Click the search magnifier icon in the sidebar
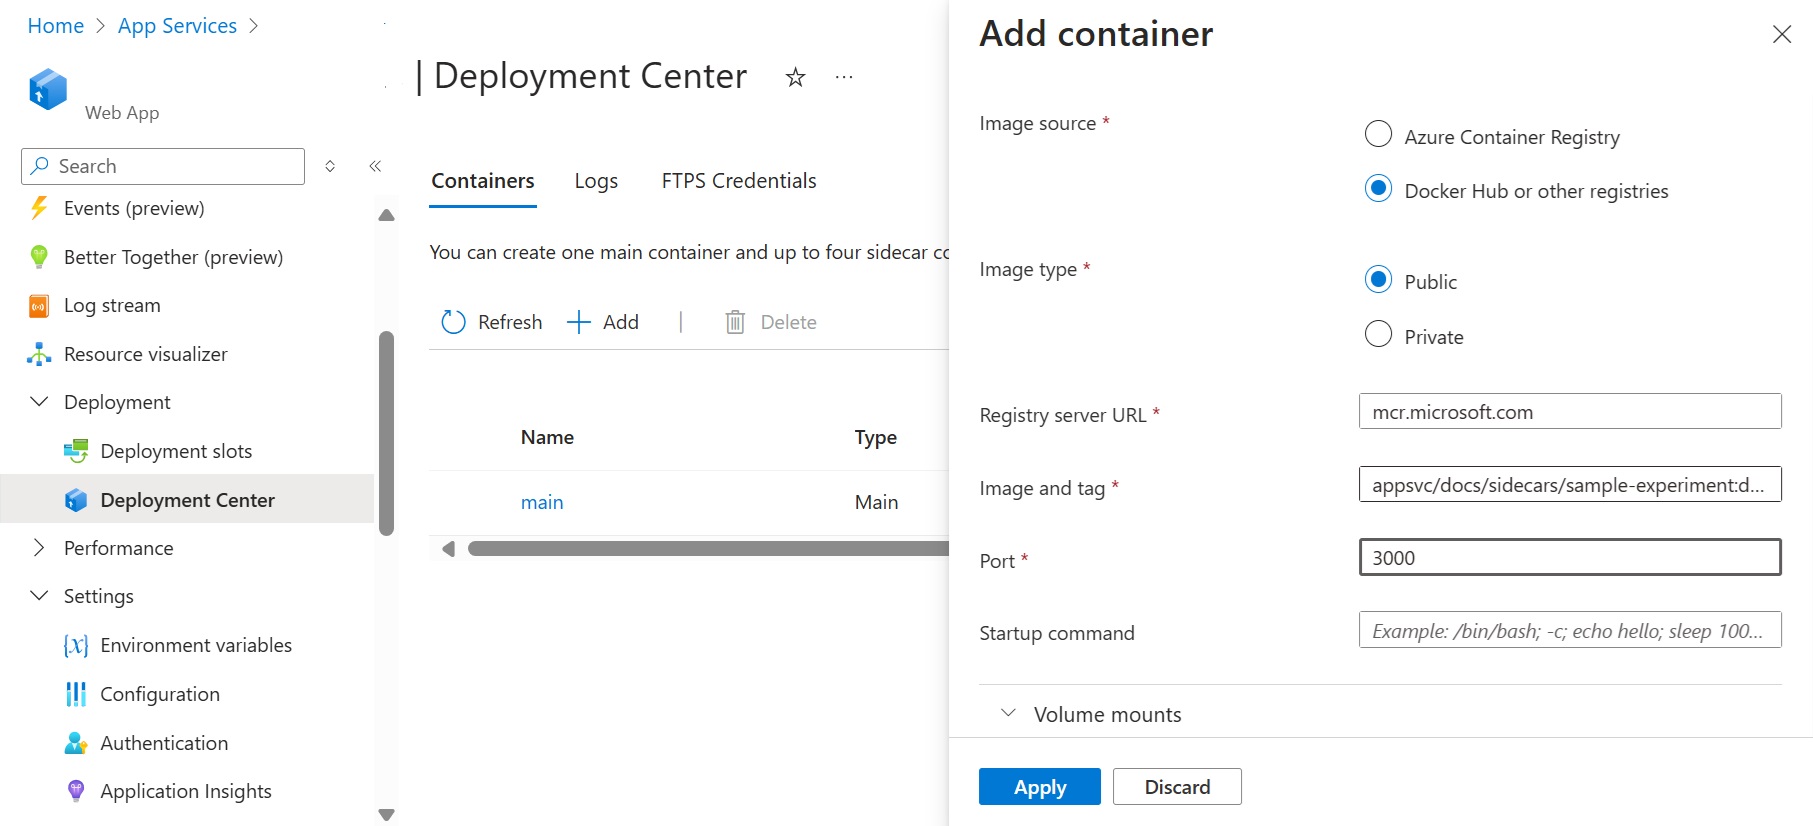The height and width of the screenshot is (826, 1813). coord(40,166)
